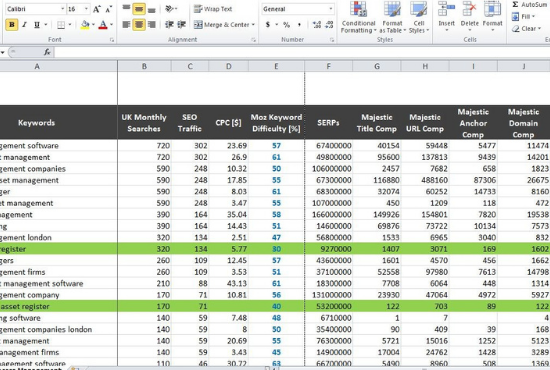
Task: Open the font size 16 dropdown
Action: pyautogui.click(x=86, y=9)
